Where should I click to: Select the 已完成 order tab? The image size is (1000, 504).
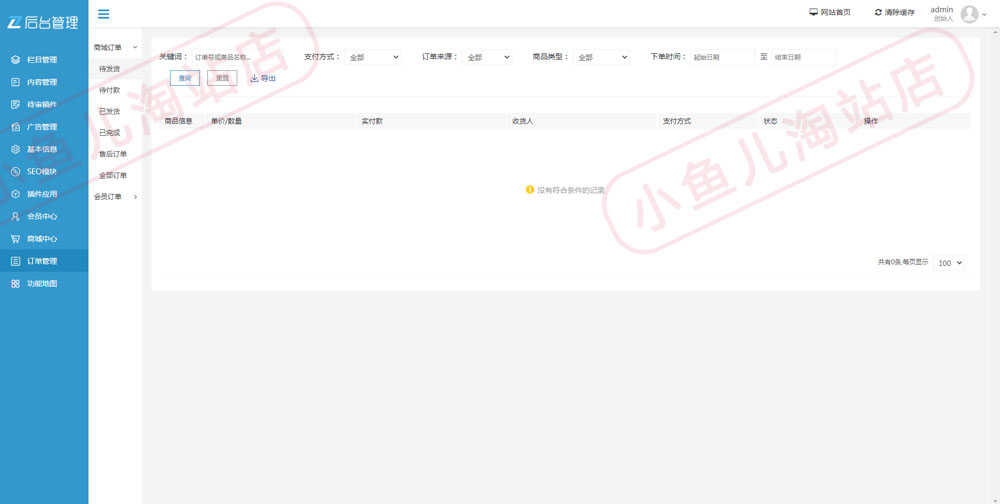pos(110,133)
